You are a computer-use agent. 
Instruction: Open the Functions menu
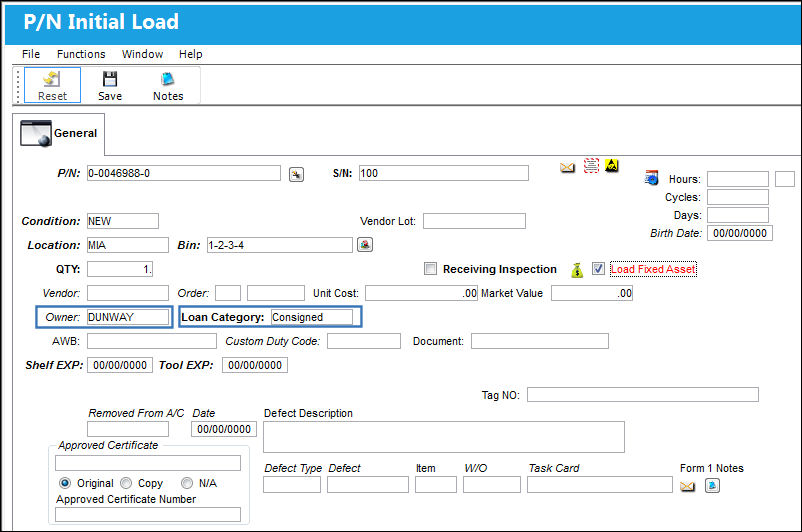81,54
